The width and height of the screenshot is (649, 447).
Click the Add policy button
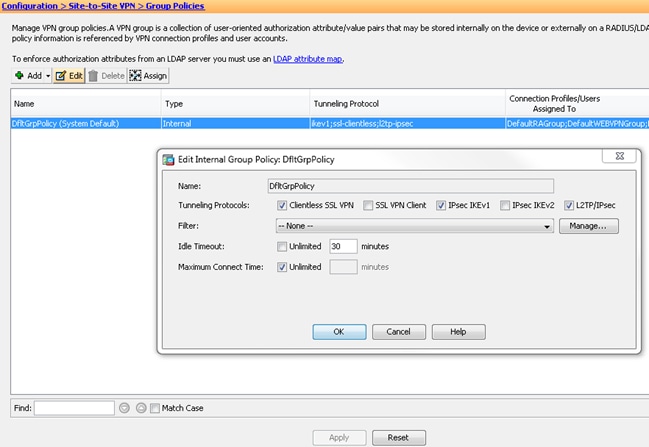(x=28, y=76)
